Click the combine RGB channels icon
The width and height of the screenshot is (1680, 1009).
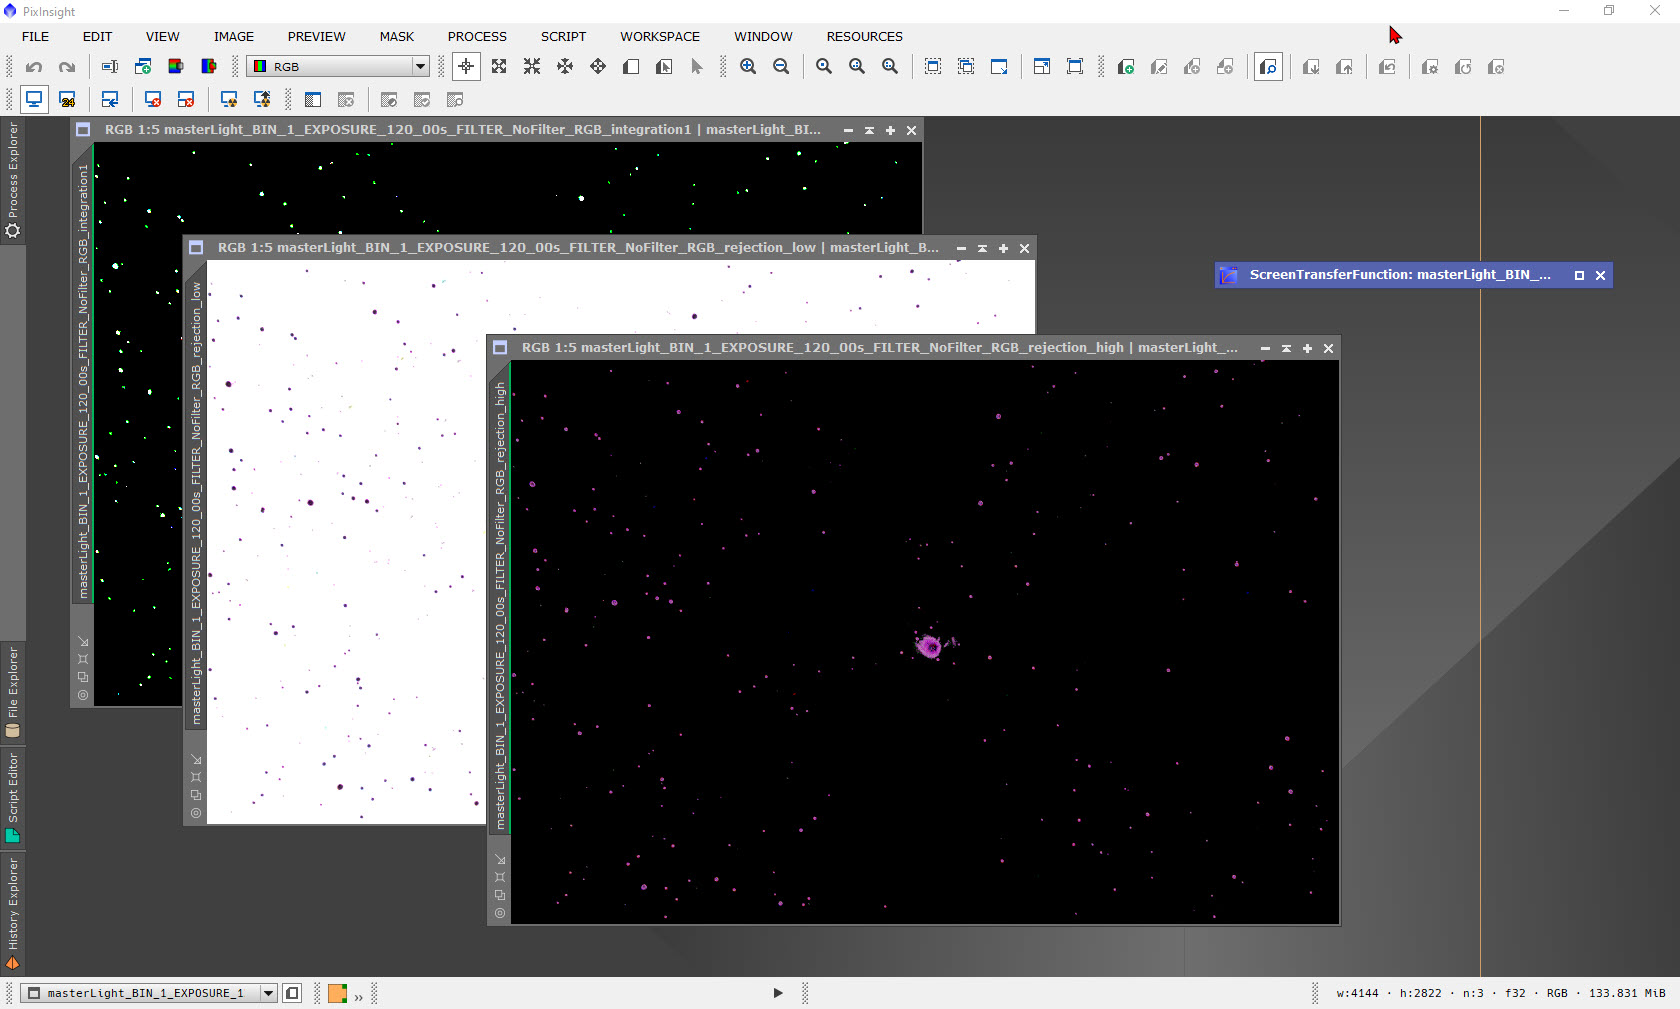point(209,67)
